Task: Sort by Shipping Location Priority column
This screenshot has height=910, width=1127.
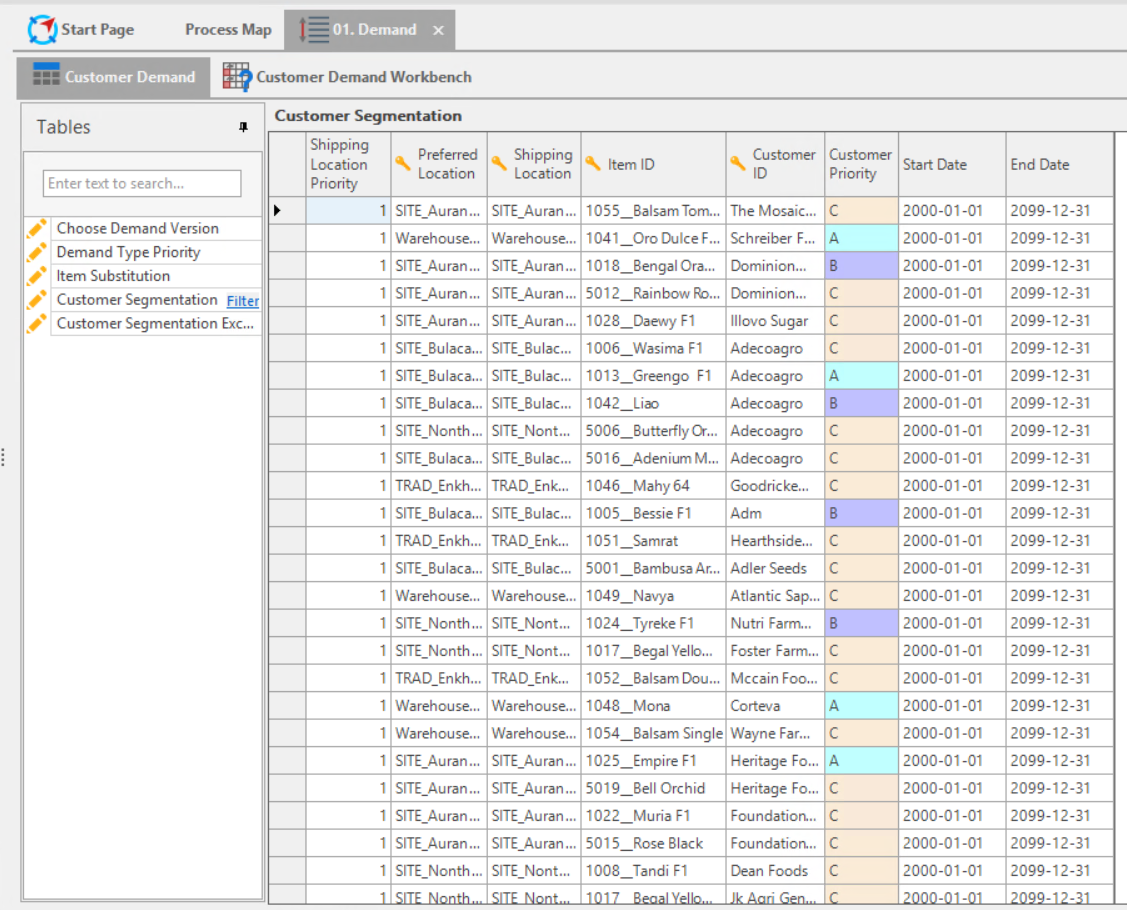Action: [x=349, y=164]
